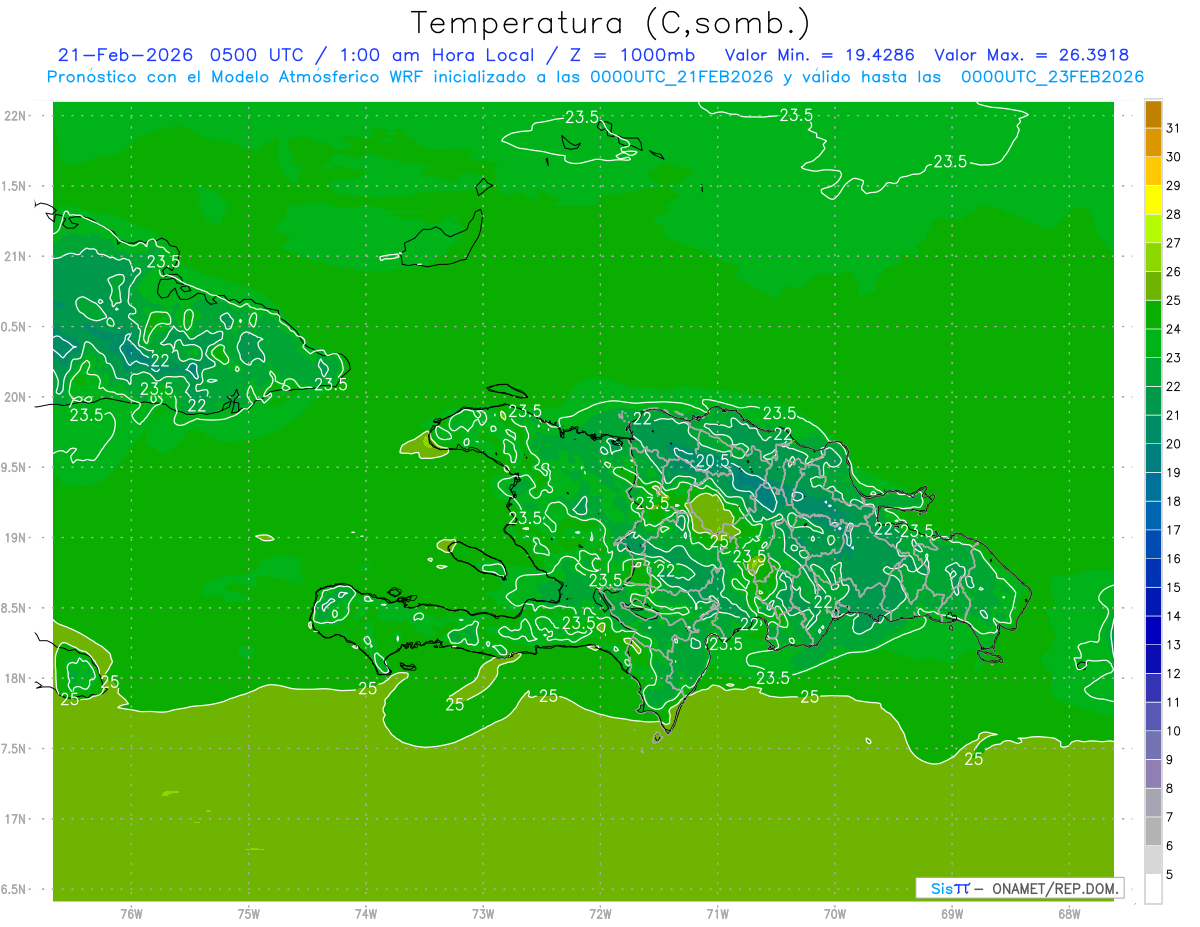Click the "70W" longitude axis label
Viewport: 1200px width, 927px height.
(x=835, y=913)
